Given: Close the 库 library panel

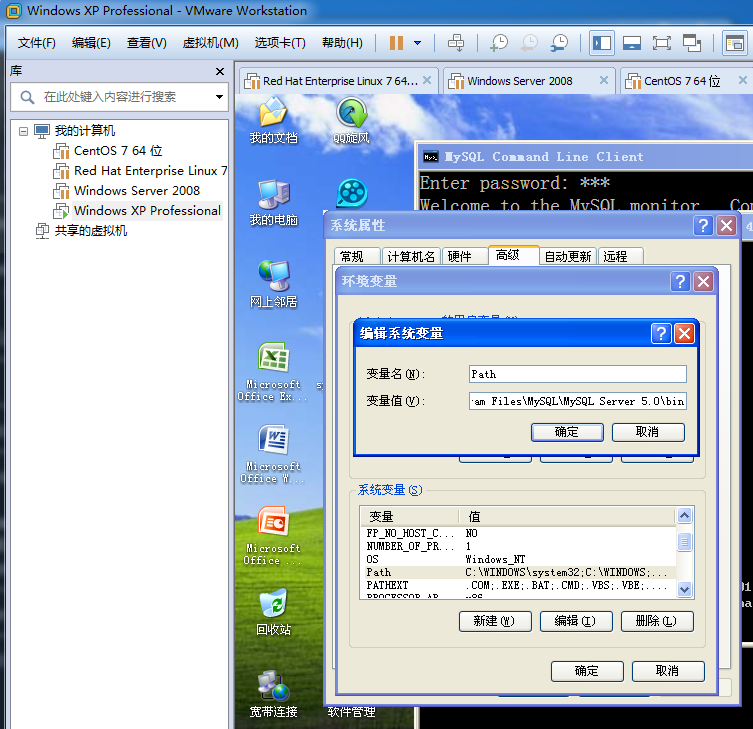Looking at the screenshot, I should click(x=220, y=72).
